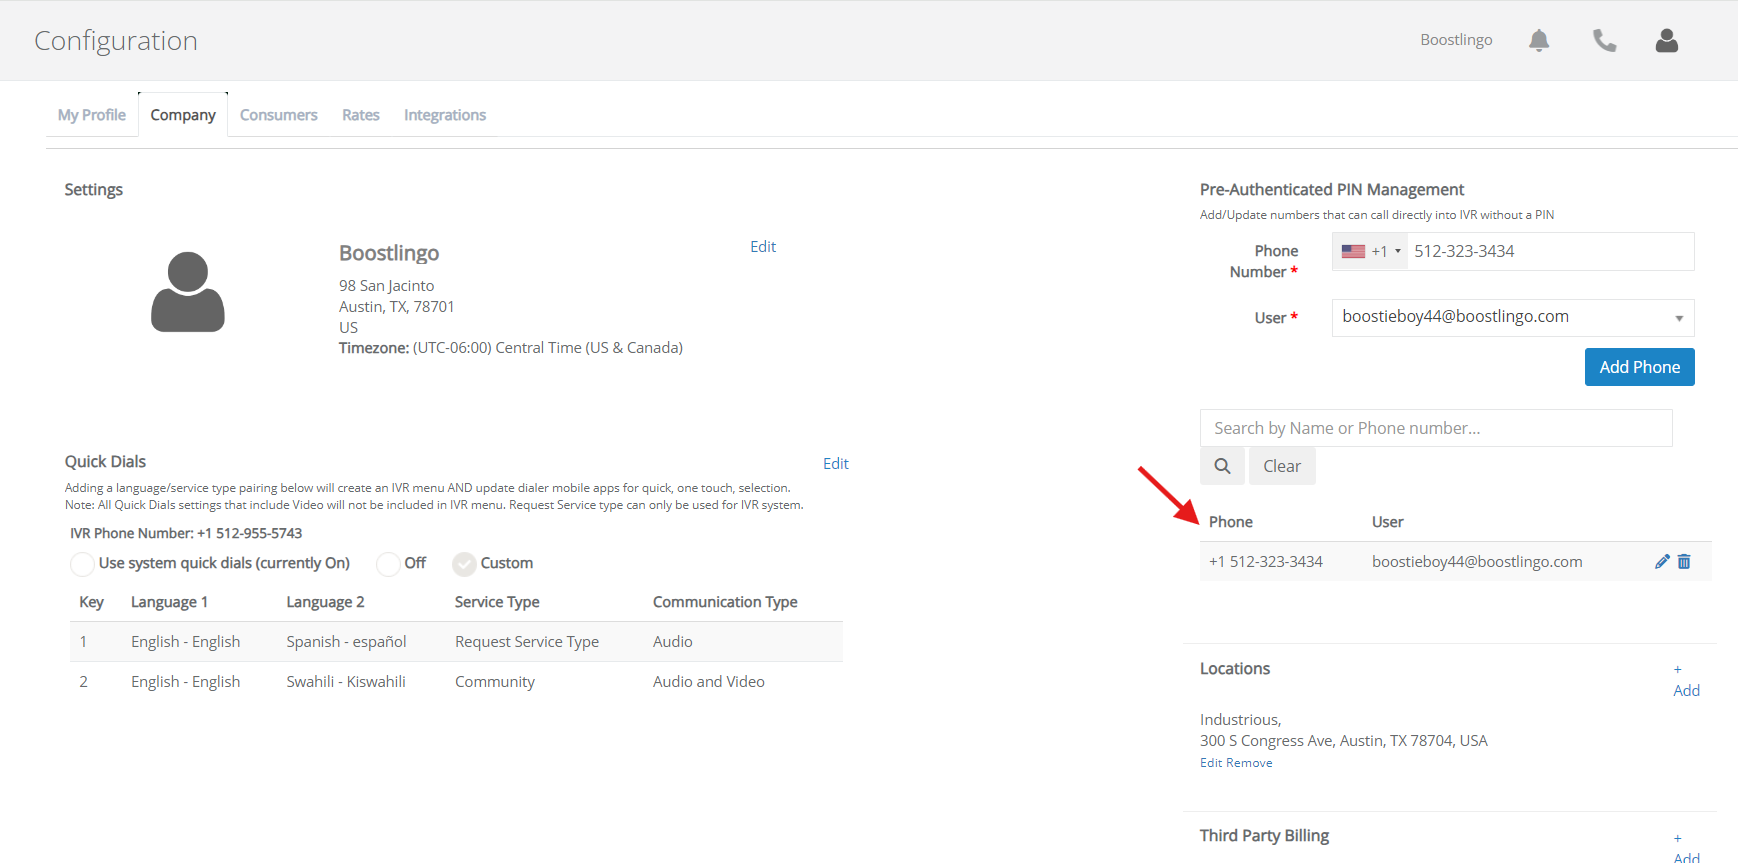Image resolution: width=1738 pixels, height=867 pixels.
Task: Open the User dropdown for boostieboy44@boostlingo.com
Action: tap(1513, 318)
